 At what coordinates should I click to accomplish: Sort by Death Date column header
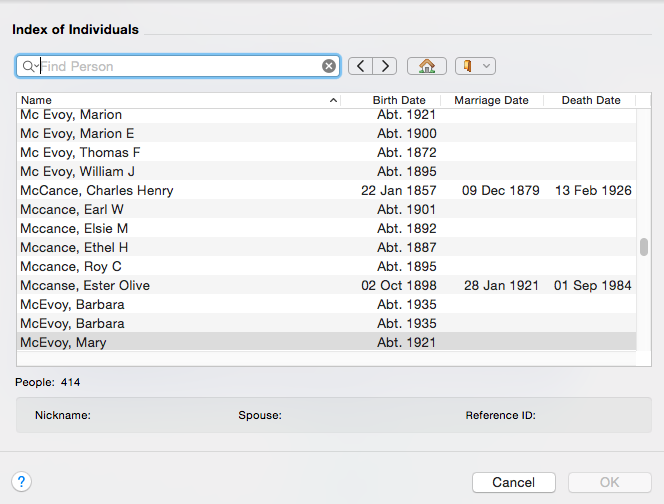point(590,100)
